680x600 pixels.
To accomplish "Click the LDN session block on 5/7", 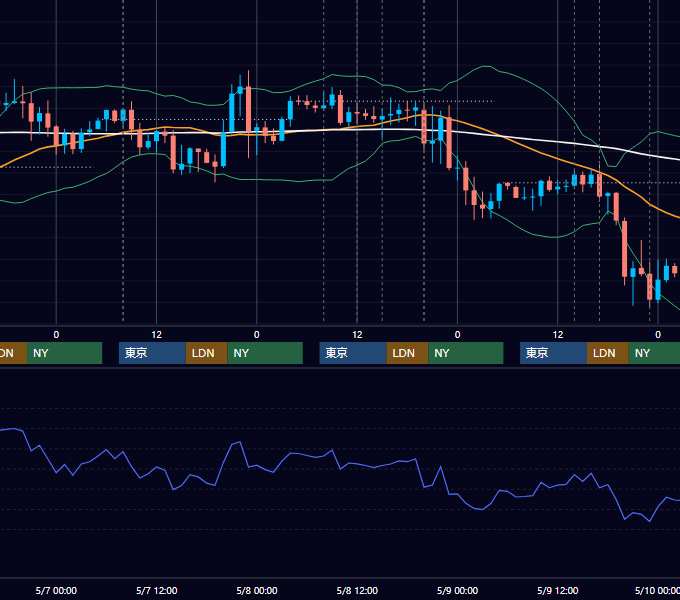I will click(x=206, y=353).
